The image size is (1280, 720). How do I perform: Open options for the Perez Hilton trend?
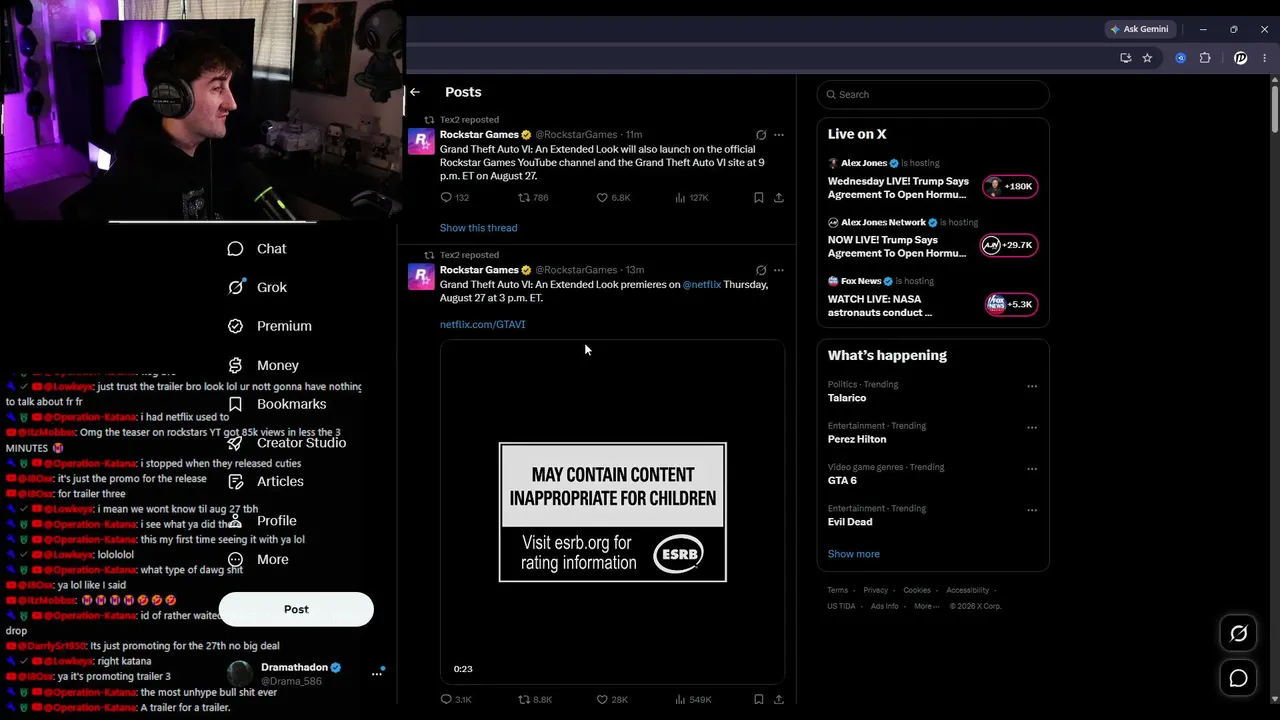coord(1032,427)
